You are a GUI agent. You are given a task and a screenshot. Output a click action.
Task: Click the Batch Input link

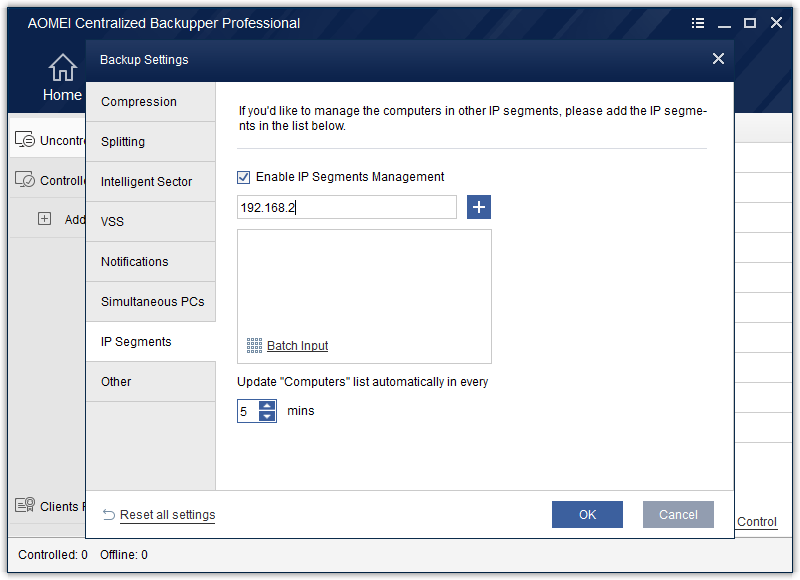coord(297,346)
